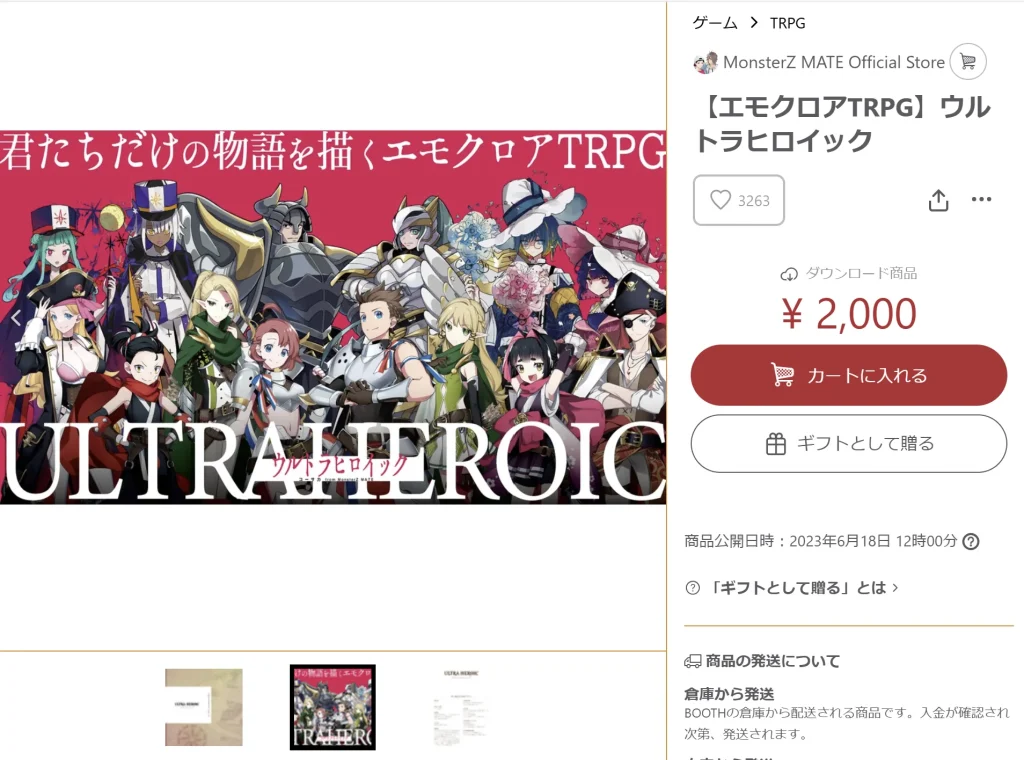This screenshot has width=1024, height=760.
Task: Select the red ULTRA HEROIC artwork thumbnail
Action: pyautogui.click(x=333, y=707)
